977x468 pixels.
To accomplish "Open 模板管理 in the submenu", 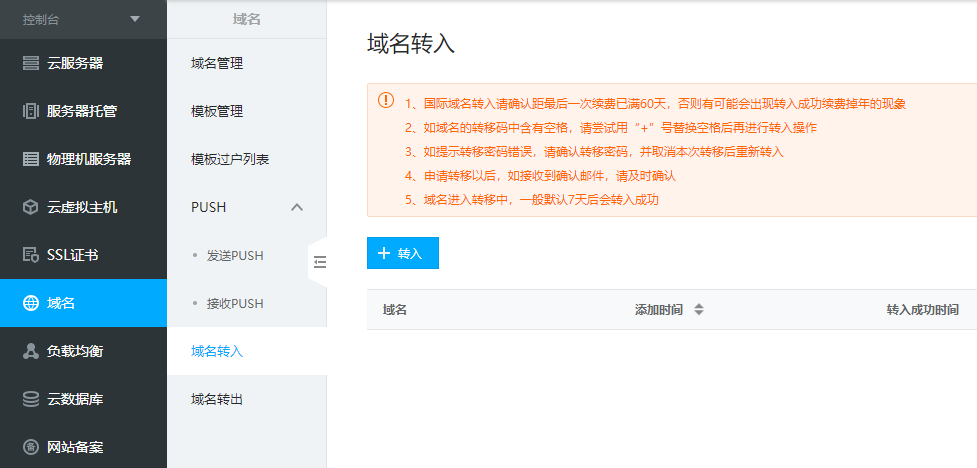I will 217,111.
